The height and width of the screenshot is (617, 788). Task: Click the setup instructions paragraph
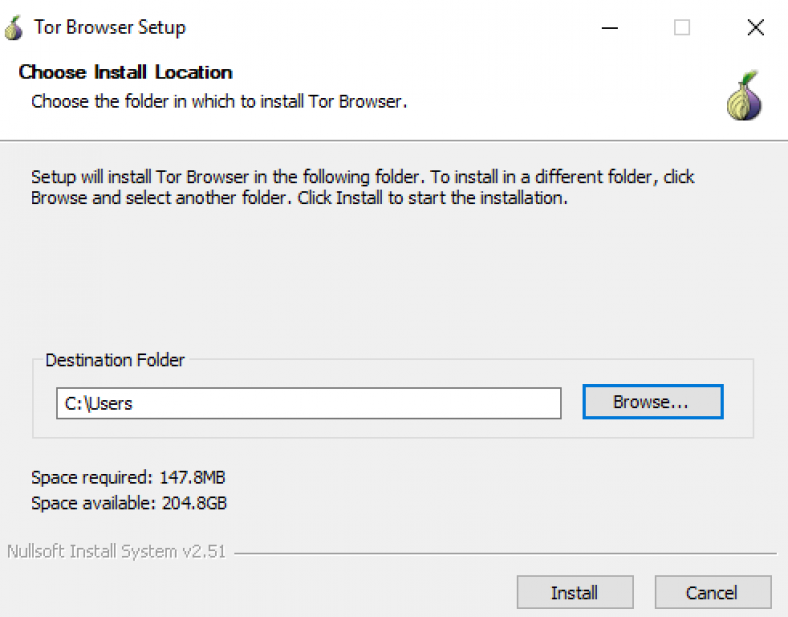click(x=362, y=187)
